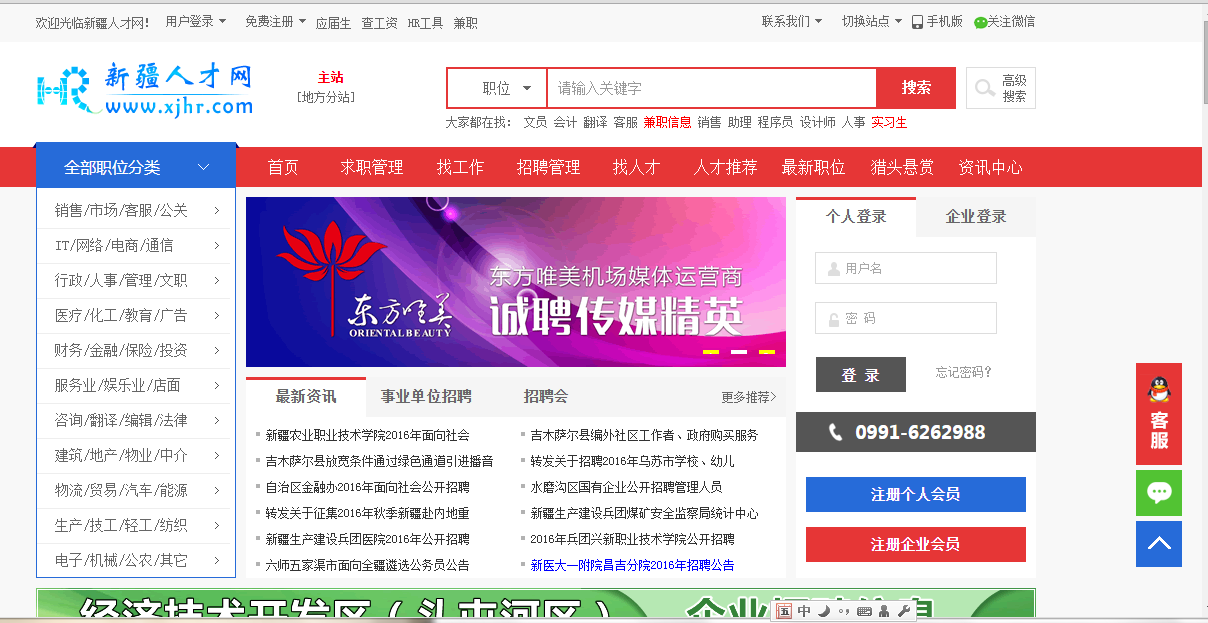Expand 行政/人事/管理/文职 category
Screen dimensions: 1208x623
137,280
